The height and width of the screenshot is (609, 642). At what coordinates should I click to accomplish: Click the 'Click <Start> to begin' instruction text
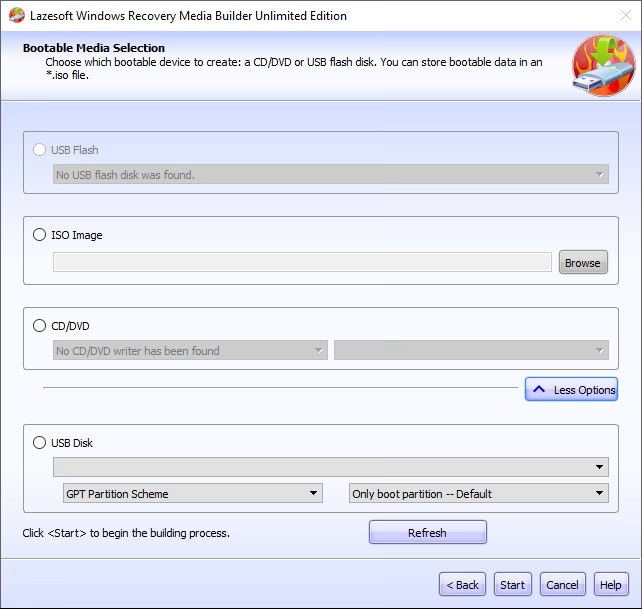pos(126,533)
